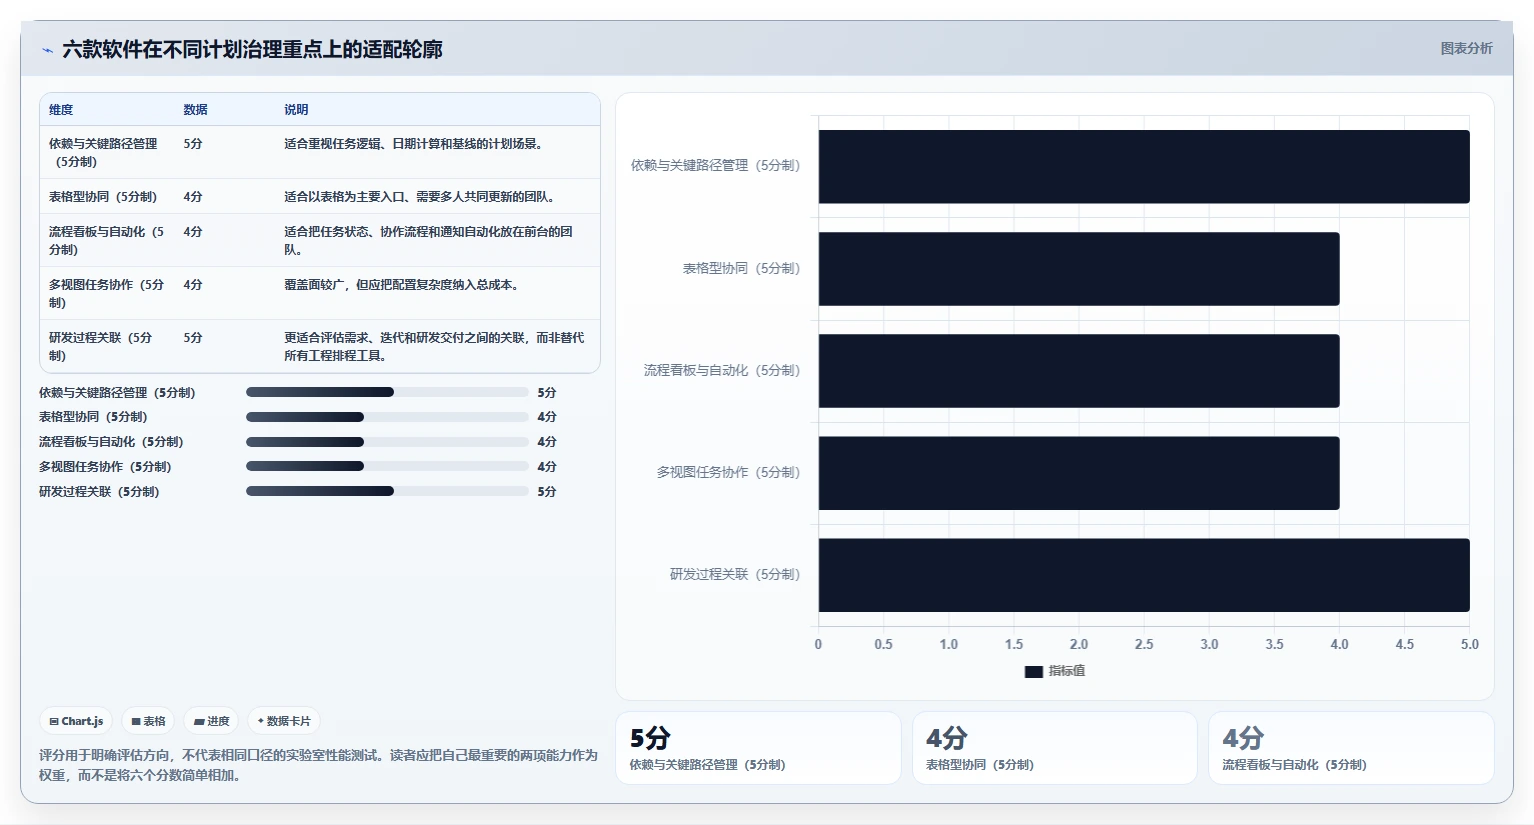
Task: Click the progress bar for 流程看板与自动化
Action: coord(387,441)
